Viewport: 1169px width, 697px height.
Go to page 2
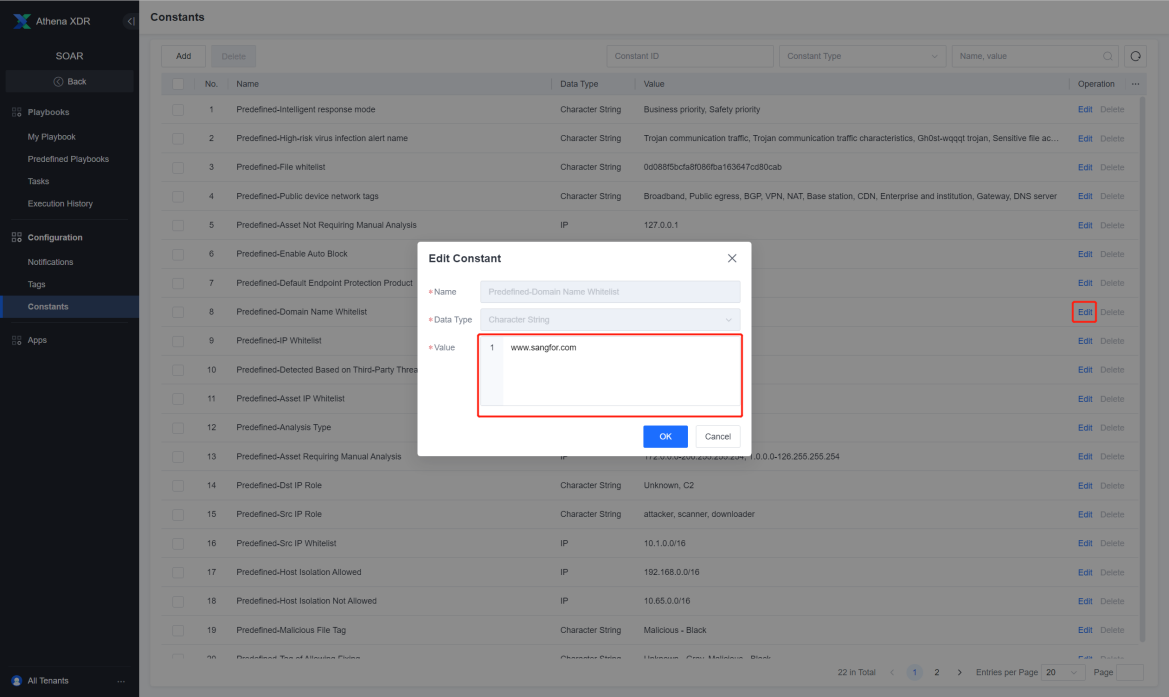[x=937, y=672]
